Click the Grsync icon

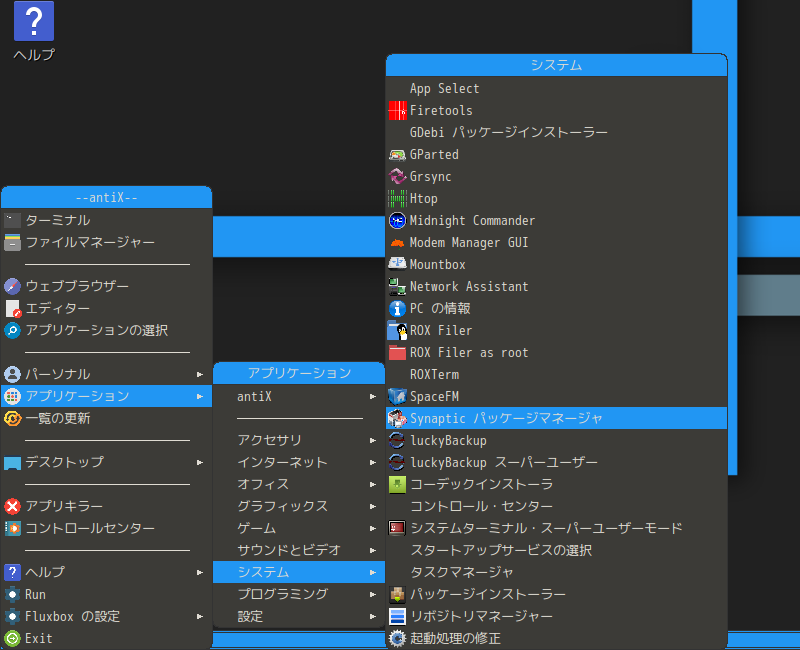(397, 177)
